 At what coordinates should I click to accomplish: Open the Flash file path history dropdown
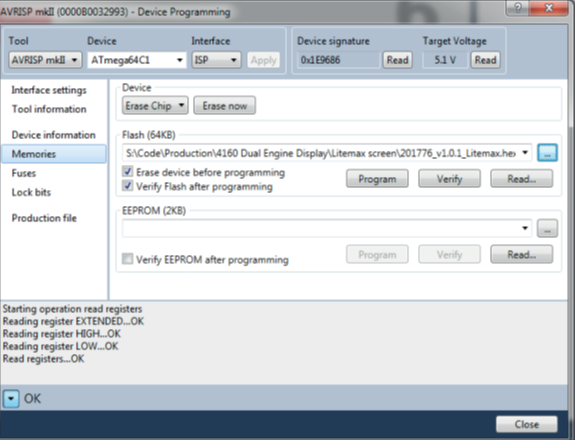coord(525,153)
